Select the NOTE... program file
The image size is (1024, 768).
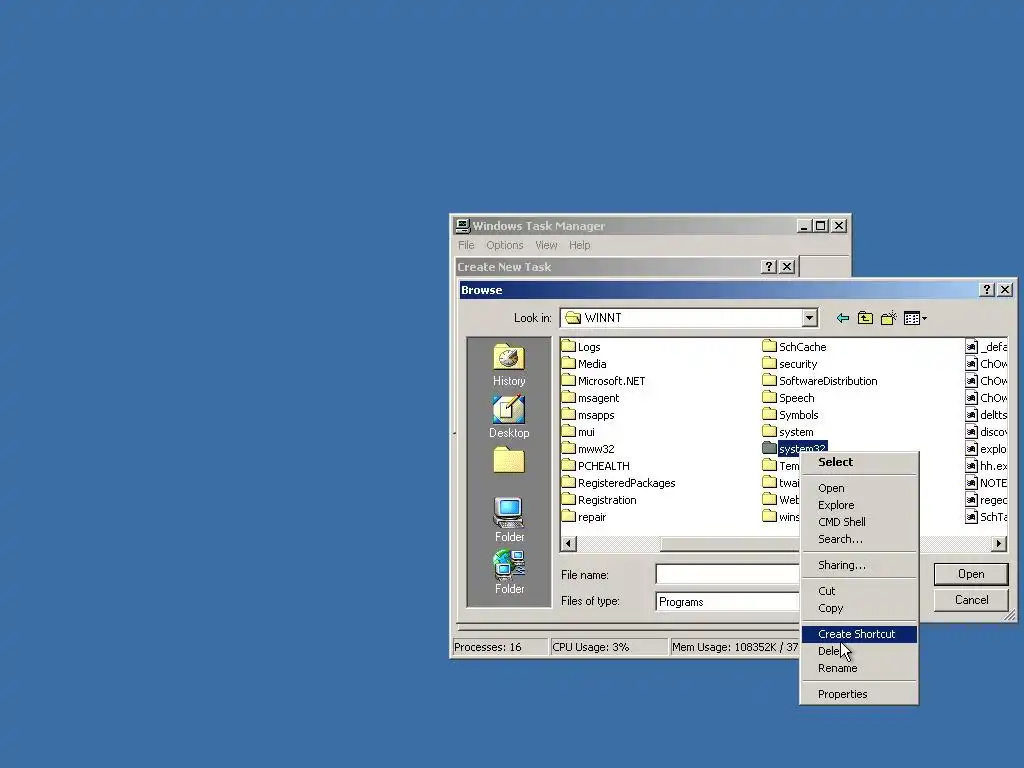[987, 483]
